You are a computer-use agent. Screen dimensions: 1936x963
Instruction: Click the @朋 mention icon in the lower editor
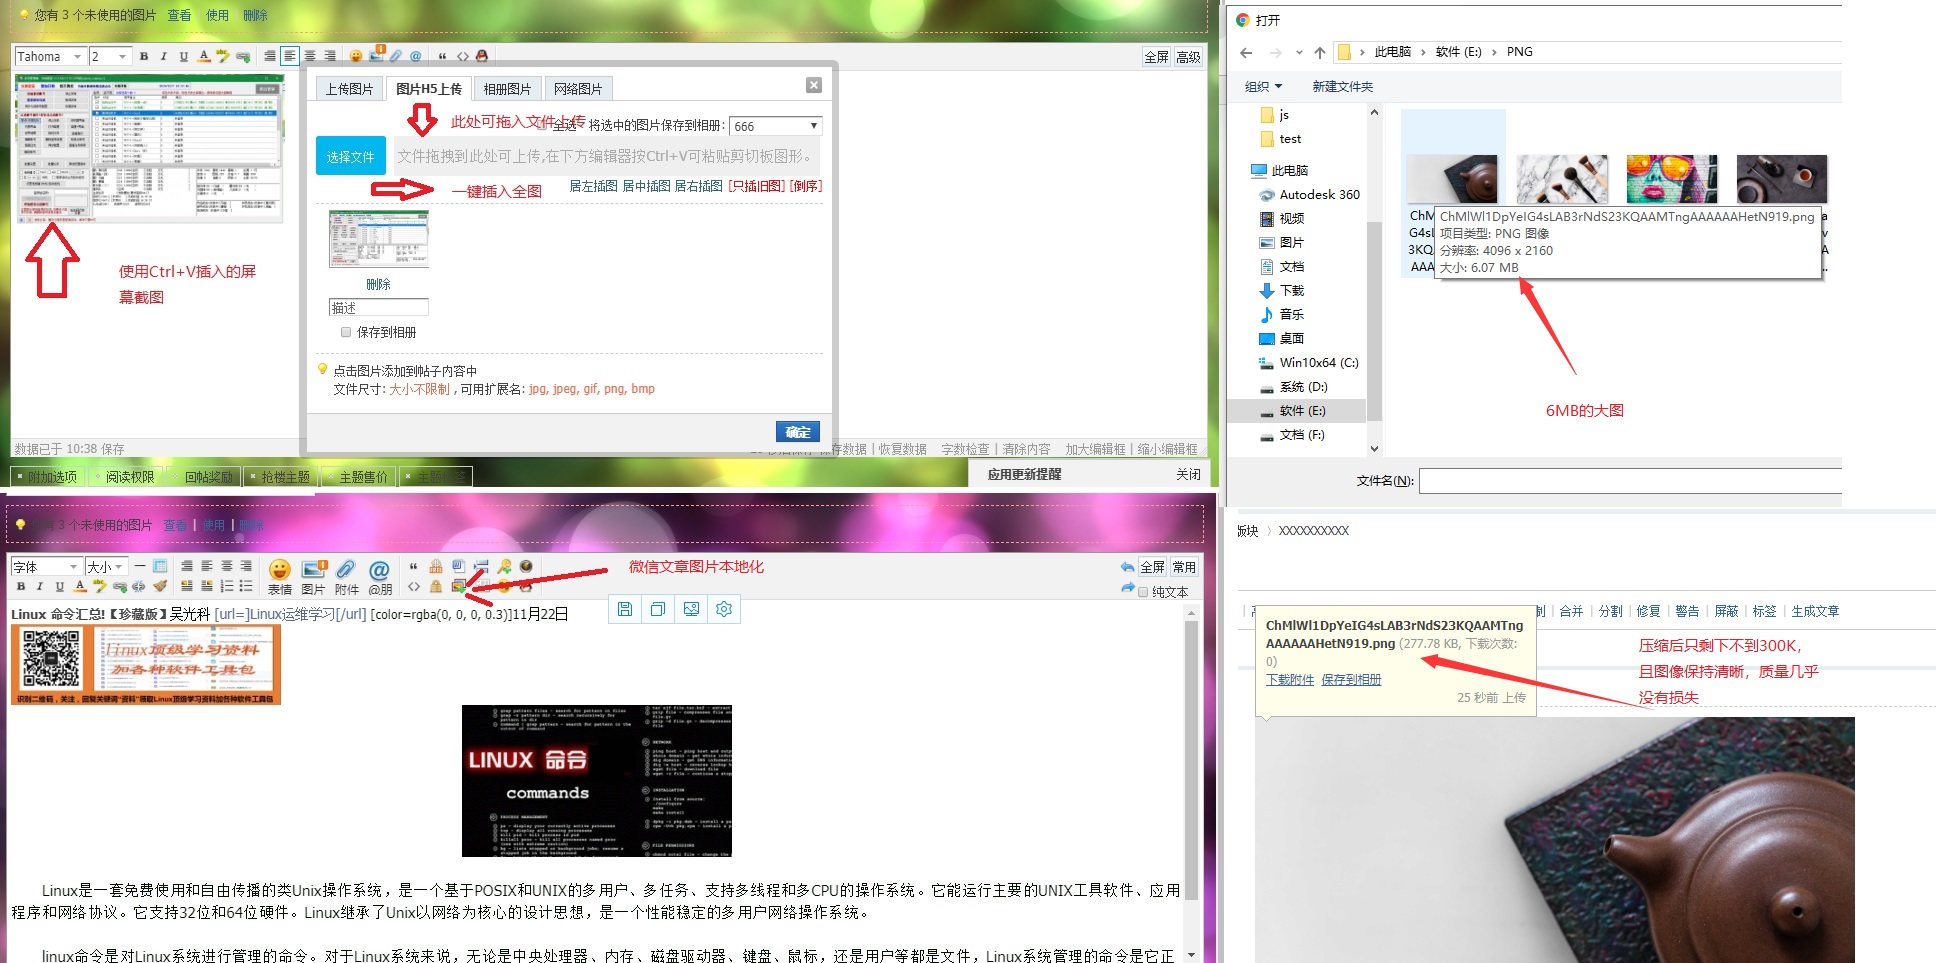coord(380,576)
